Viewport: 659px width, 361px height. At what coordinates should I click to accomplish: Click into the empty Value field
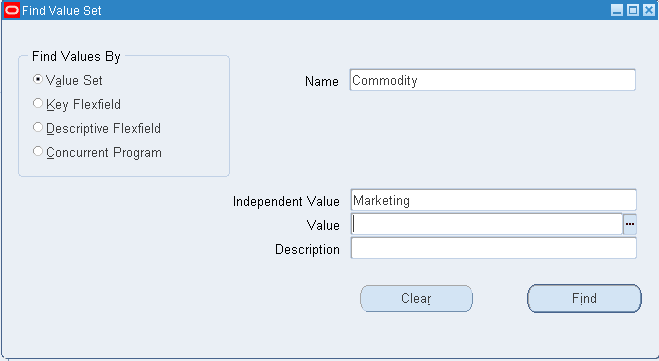(x=487, y=224)
